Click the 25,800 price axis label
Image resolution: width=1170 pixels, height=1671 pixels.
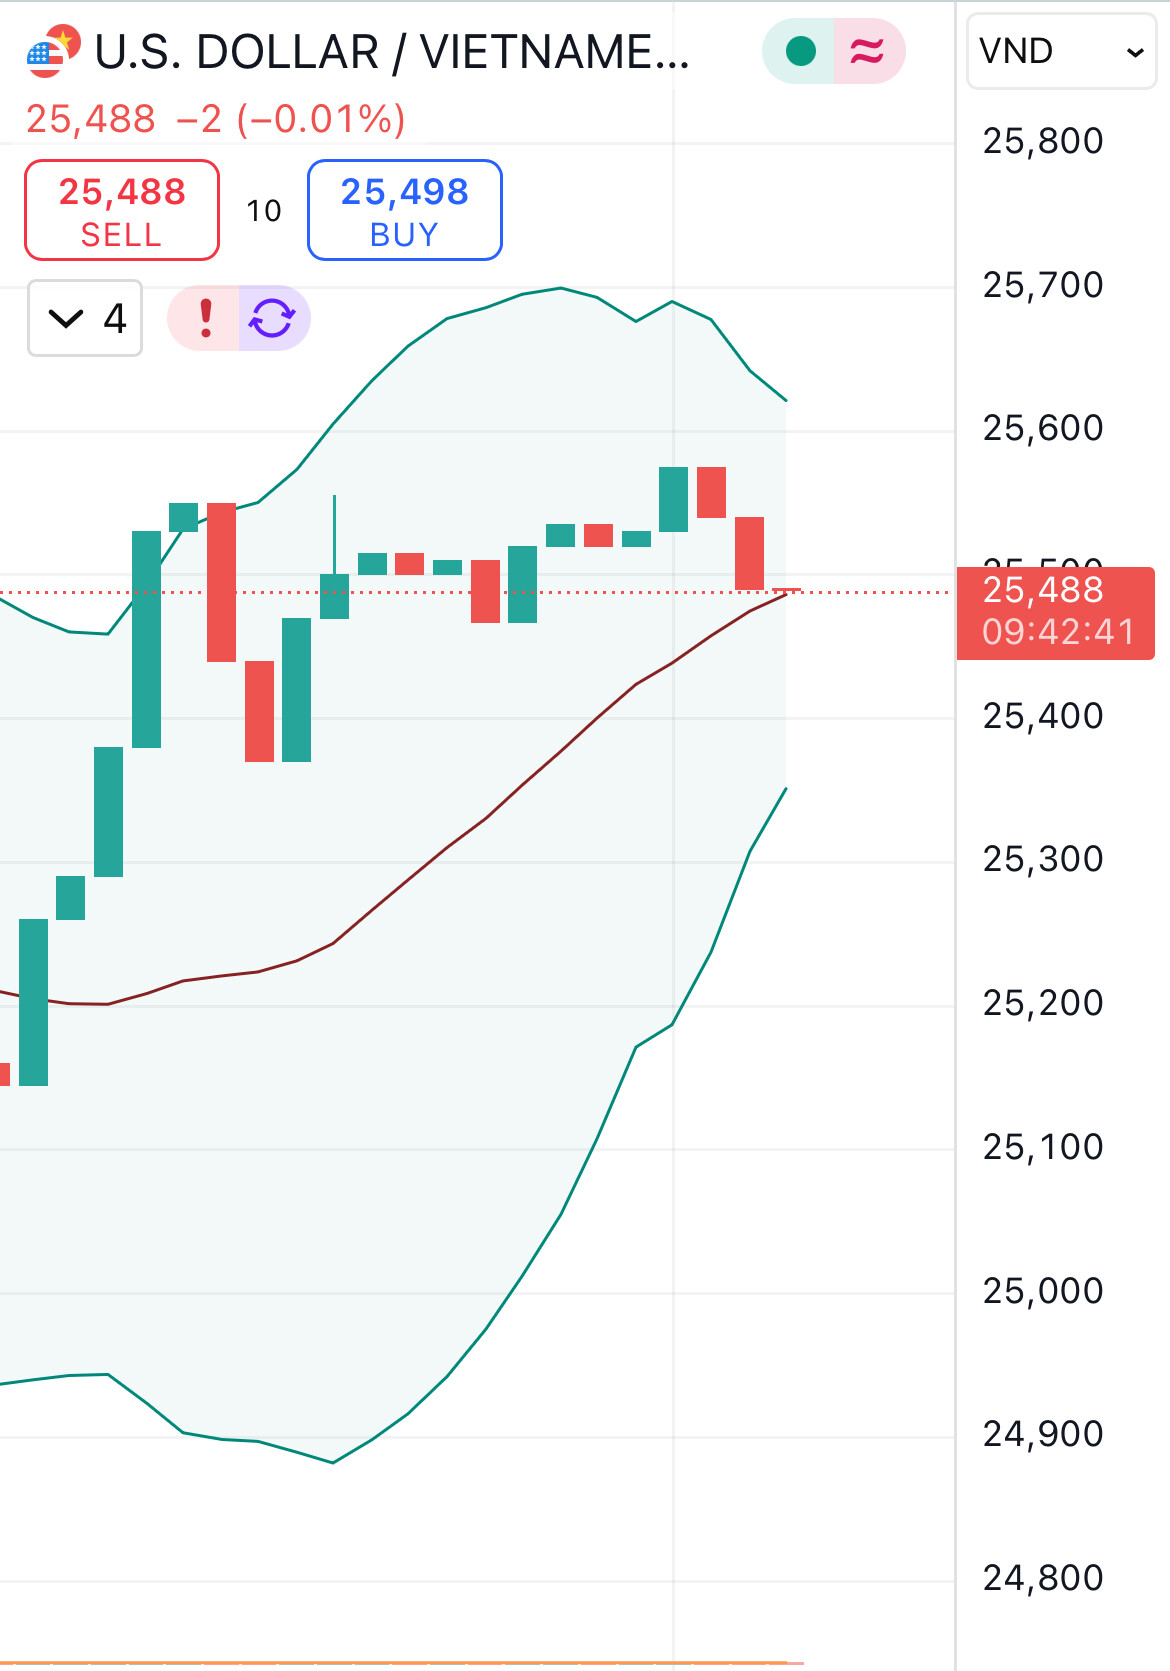click(x=1042, y=141)
